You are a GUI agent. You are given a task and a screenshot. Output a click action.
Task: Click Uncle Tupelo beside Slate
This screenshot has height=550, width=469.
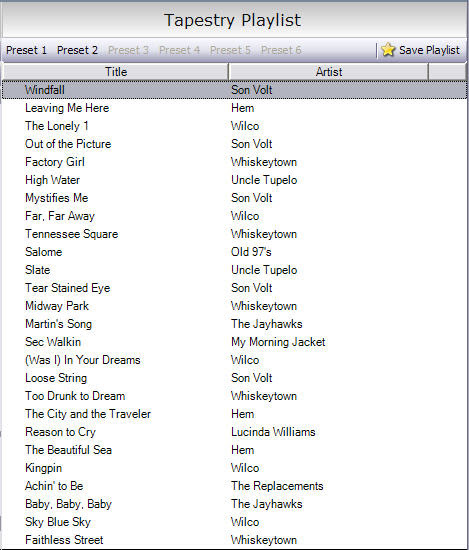264,270
